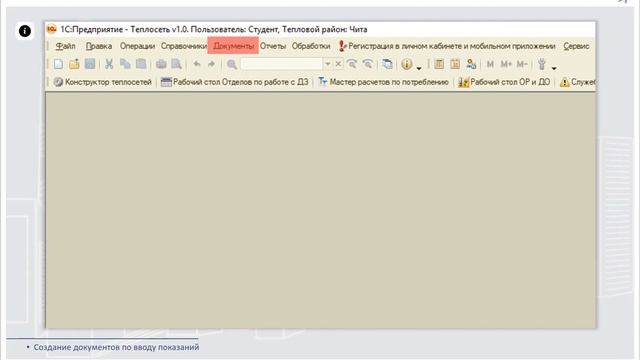This screenshot has height=360, width=640.
Task: Click the user with list icon
Action: [x=471, y=64]
